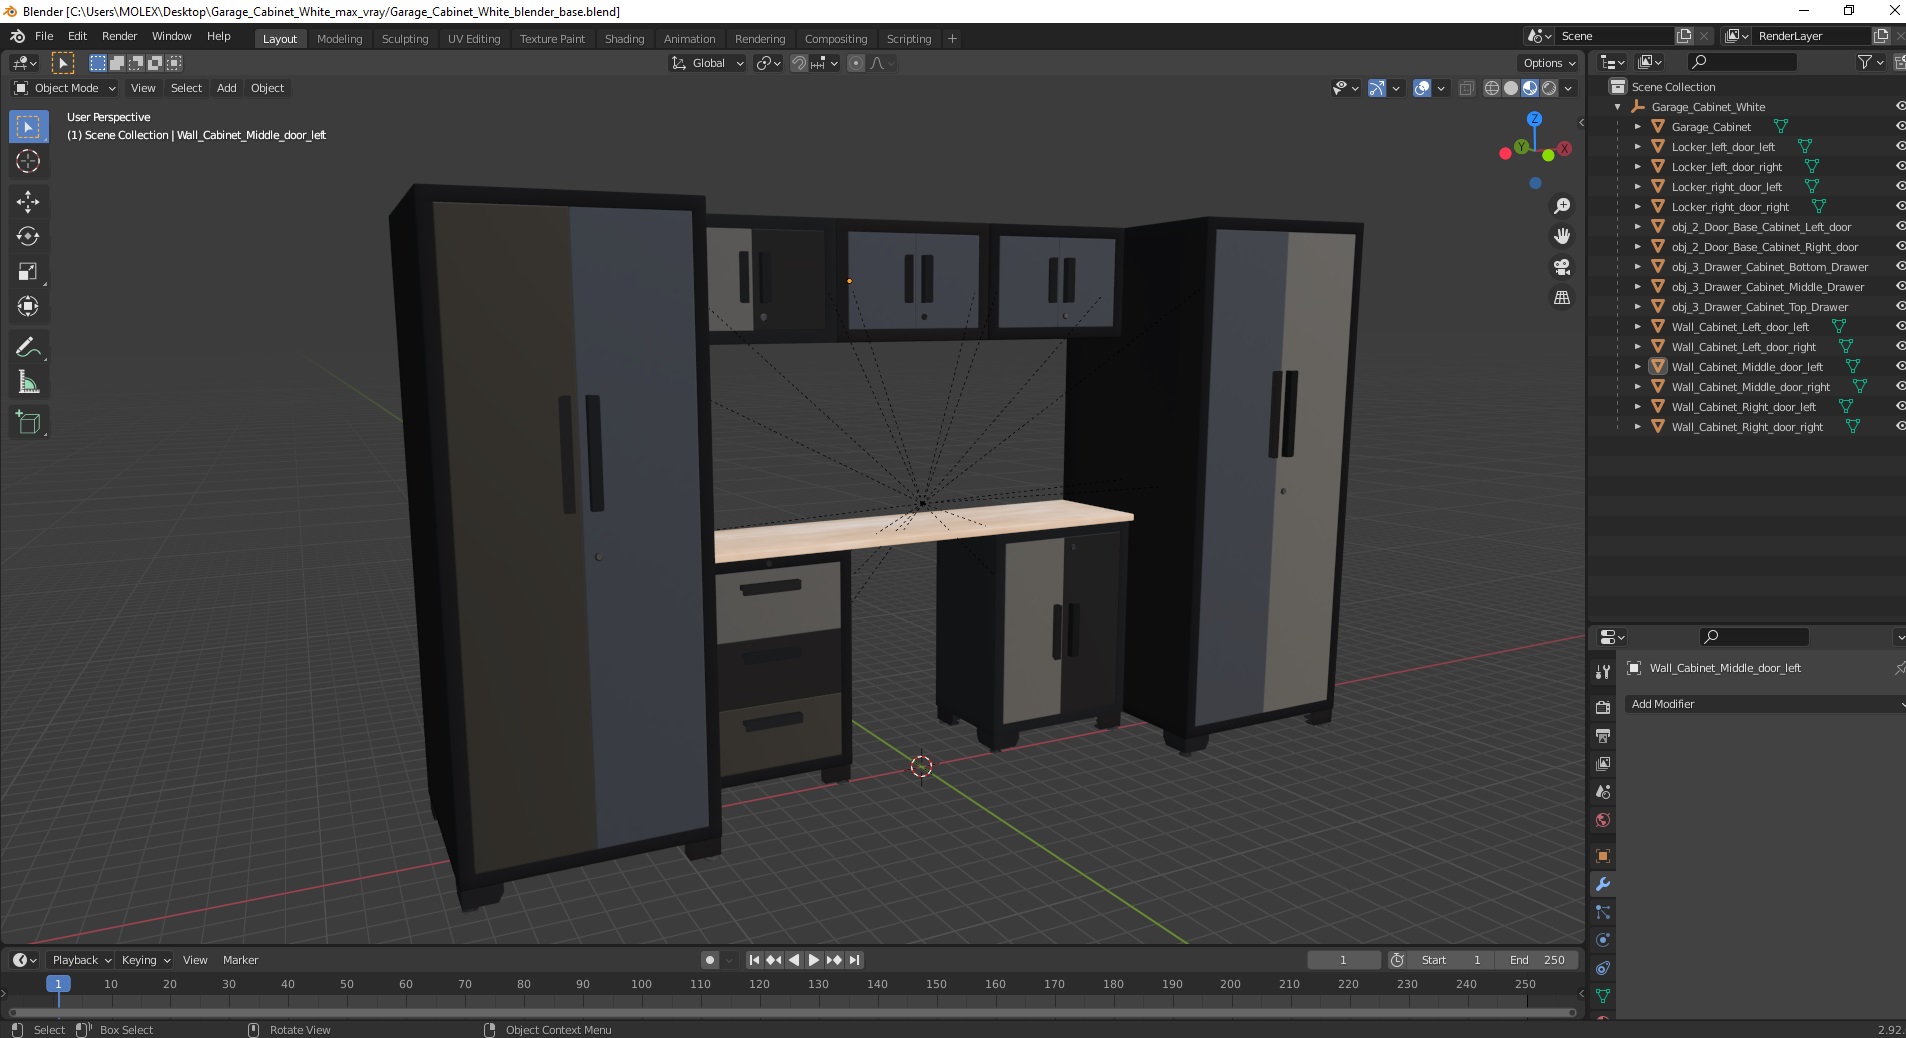Image resolution: width=1906 pixels, height=1038 pixels.
Task: Switch to the UV Editing workspace tab
Action: [x=474, y=39]
